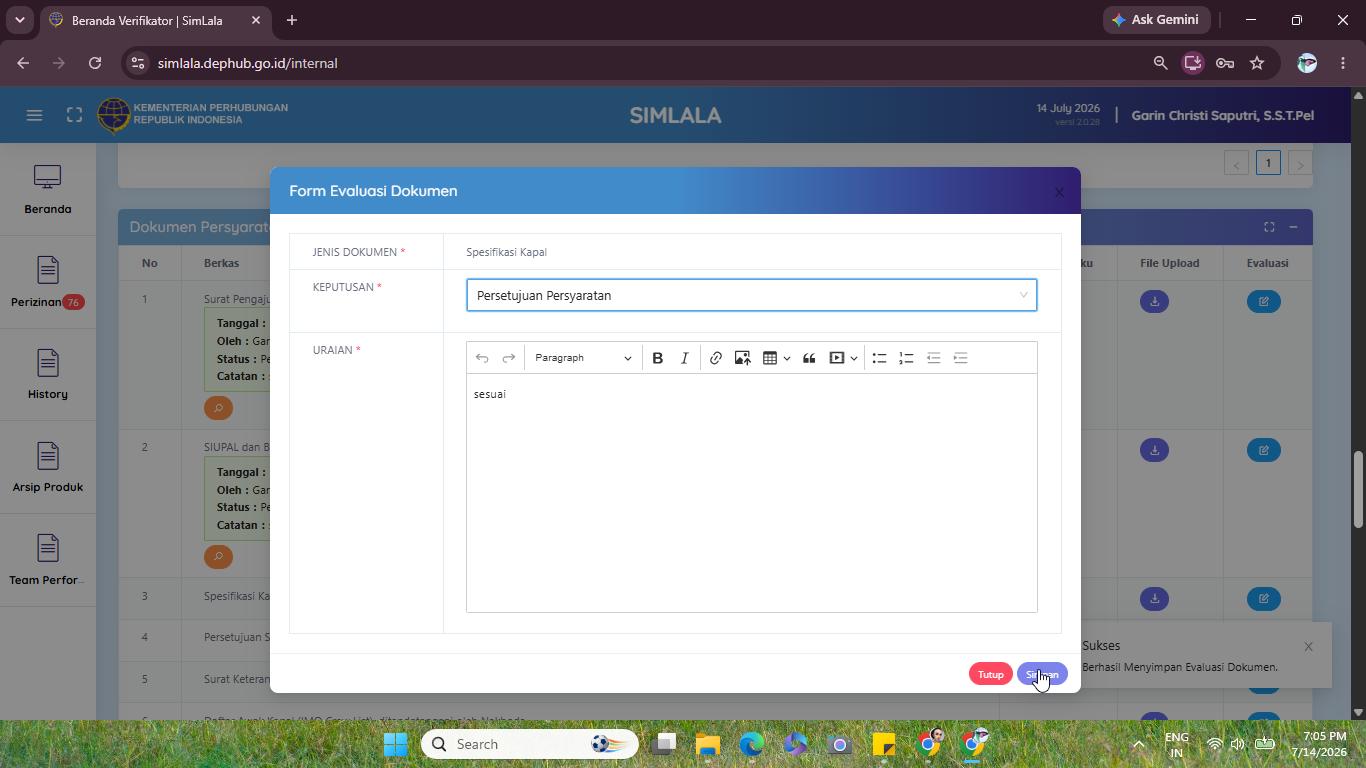Toggle bulleted list in the editor
Image resolution: width=1366 pixels, height=768 pixels.
click(879, 358)
